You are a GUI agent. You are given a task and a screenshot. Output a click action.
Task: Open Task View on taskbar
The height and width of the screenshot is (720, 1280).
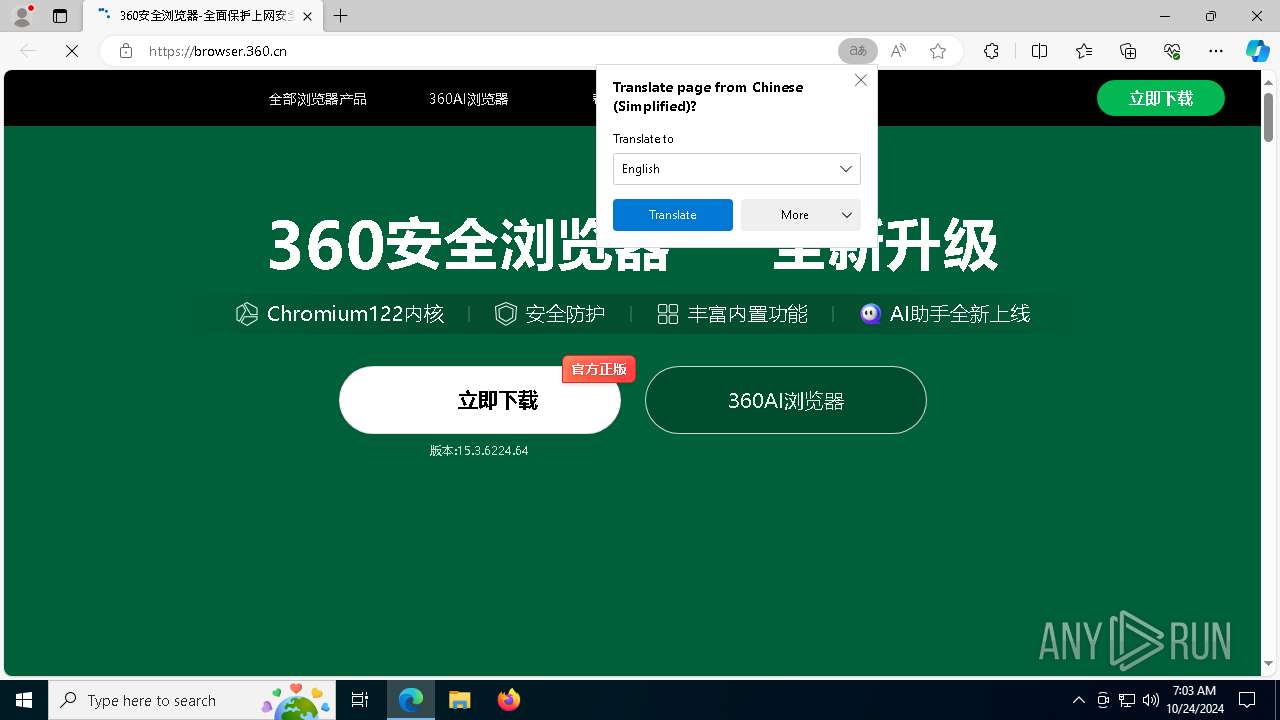pyautogui.click(x=360, y=700)
